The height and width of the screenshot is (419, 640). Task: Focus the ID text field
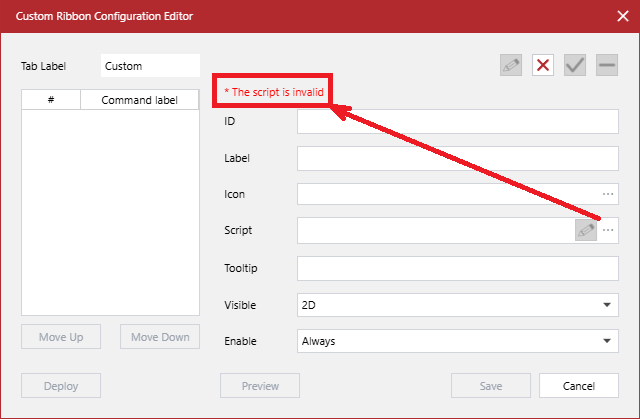coord(458,122)
